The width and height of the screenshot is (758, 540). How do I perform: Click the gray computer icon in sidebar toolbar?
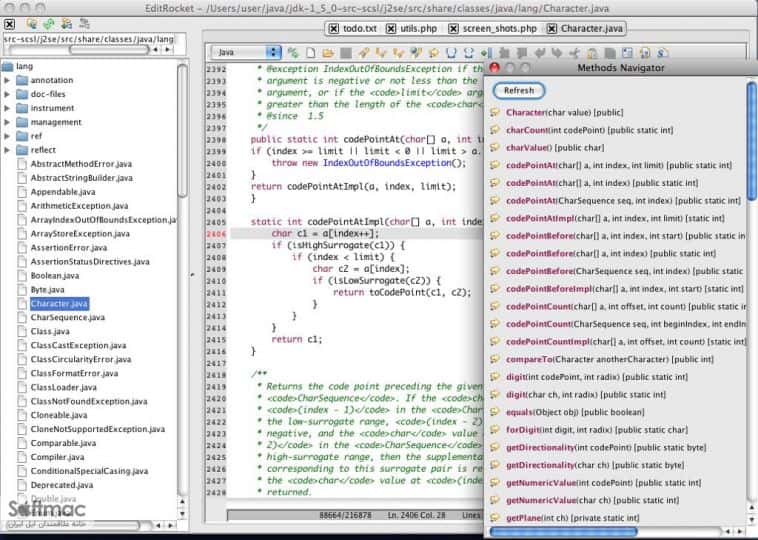[84, 23]
